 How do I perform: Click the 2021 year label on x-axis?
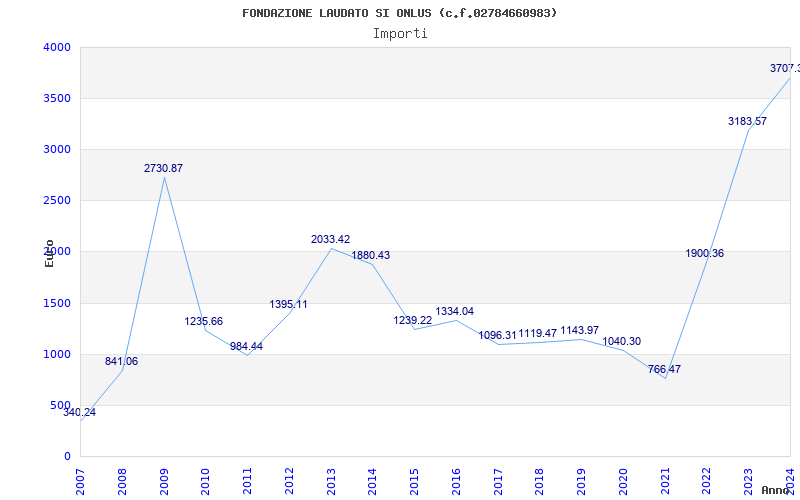(665, 478)
